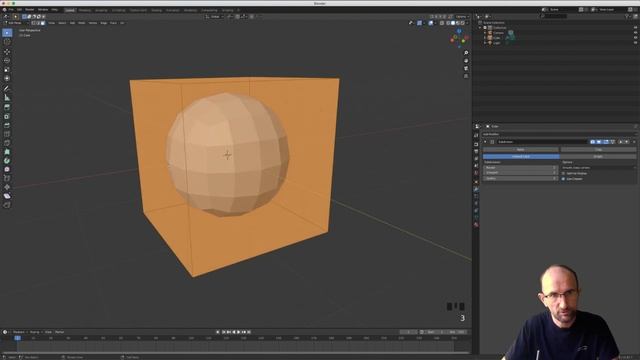Open the File menu

pos(11,9)
